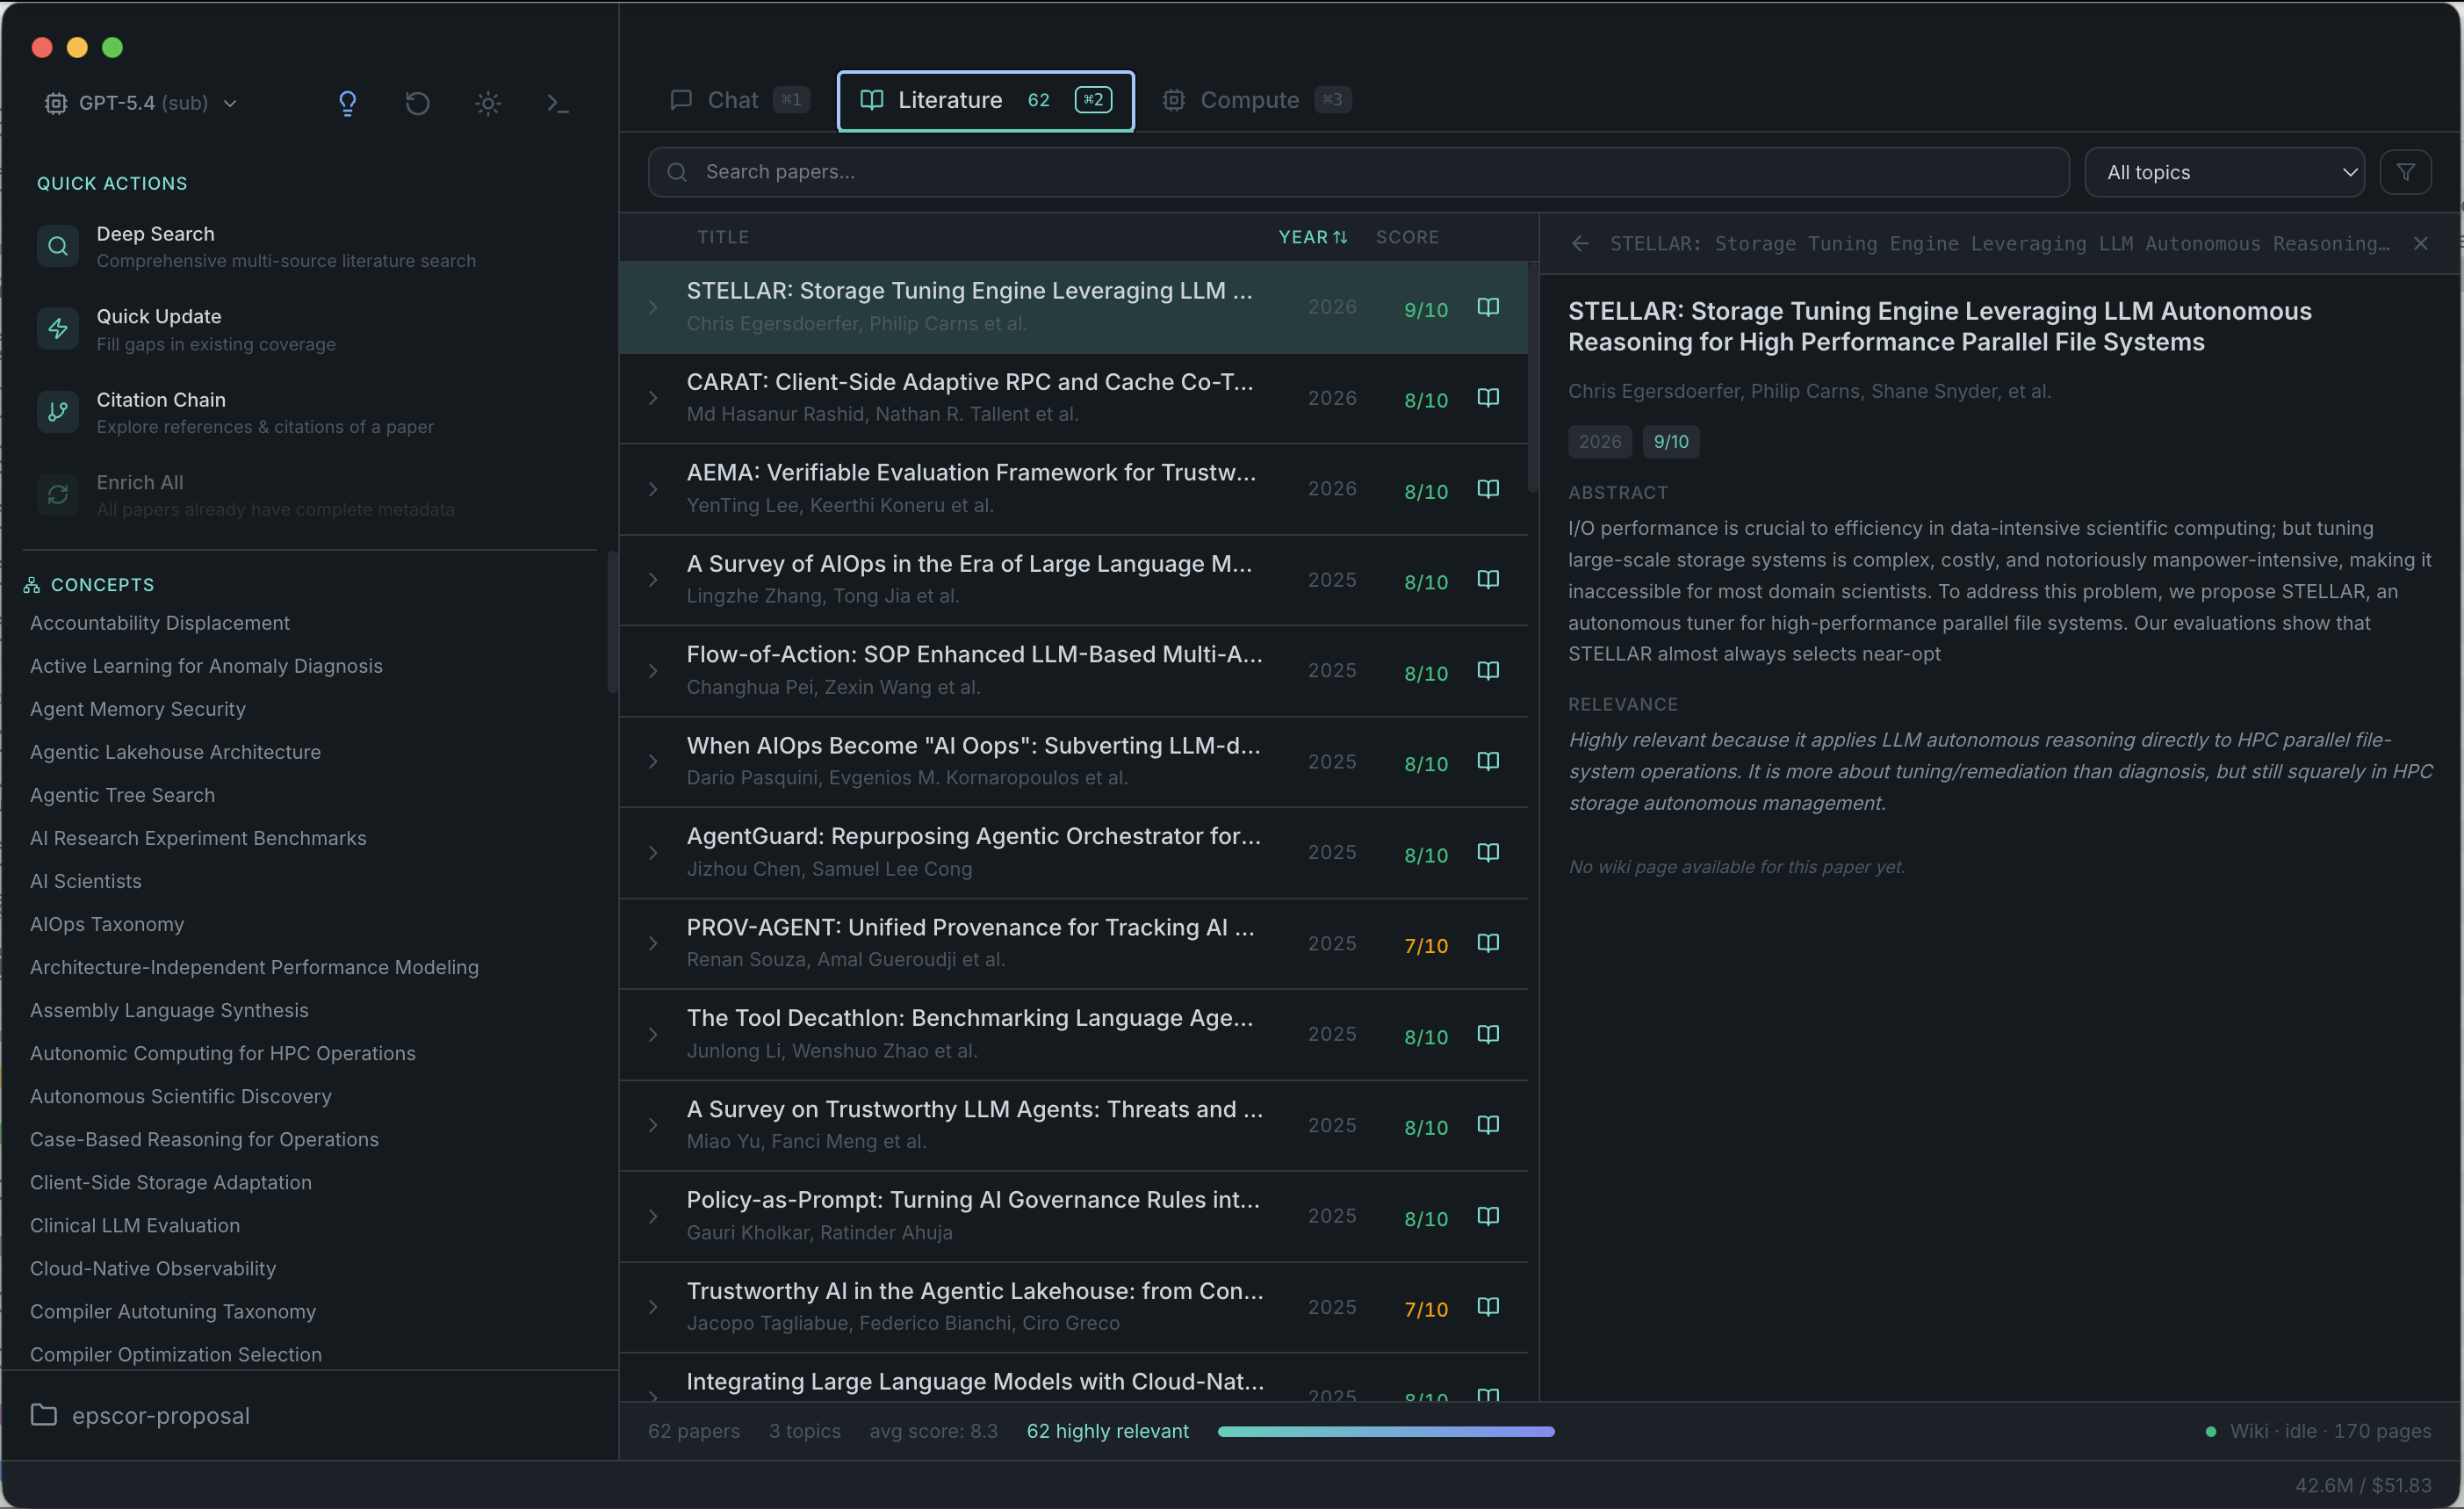
Task: Expand the Survey of AIOps row chevron
Action: coord(653,580)
